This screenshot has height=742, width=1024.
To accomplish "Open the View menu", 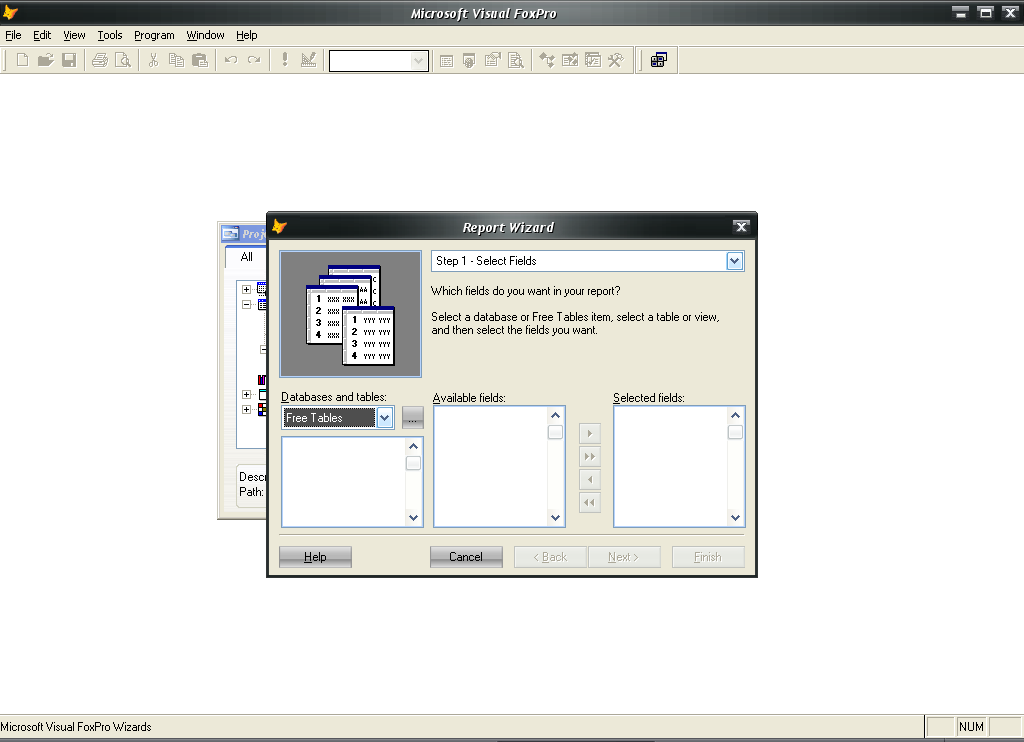I will tap(74, 35).
